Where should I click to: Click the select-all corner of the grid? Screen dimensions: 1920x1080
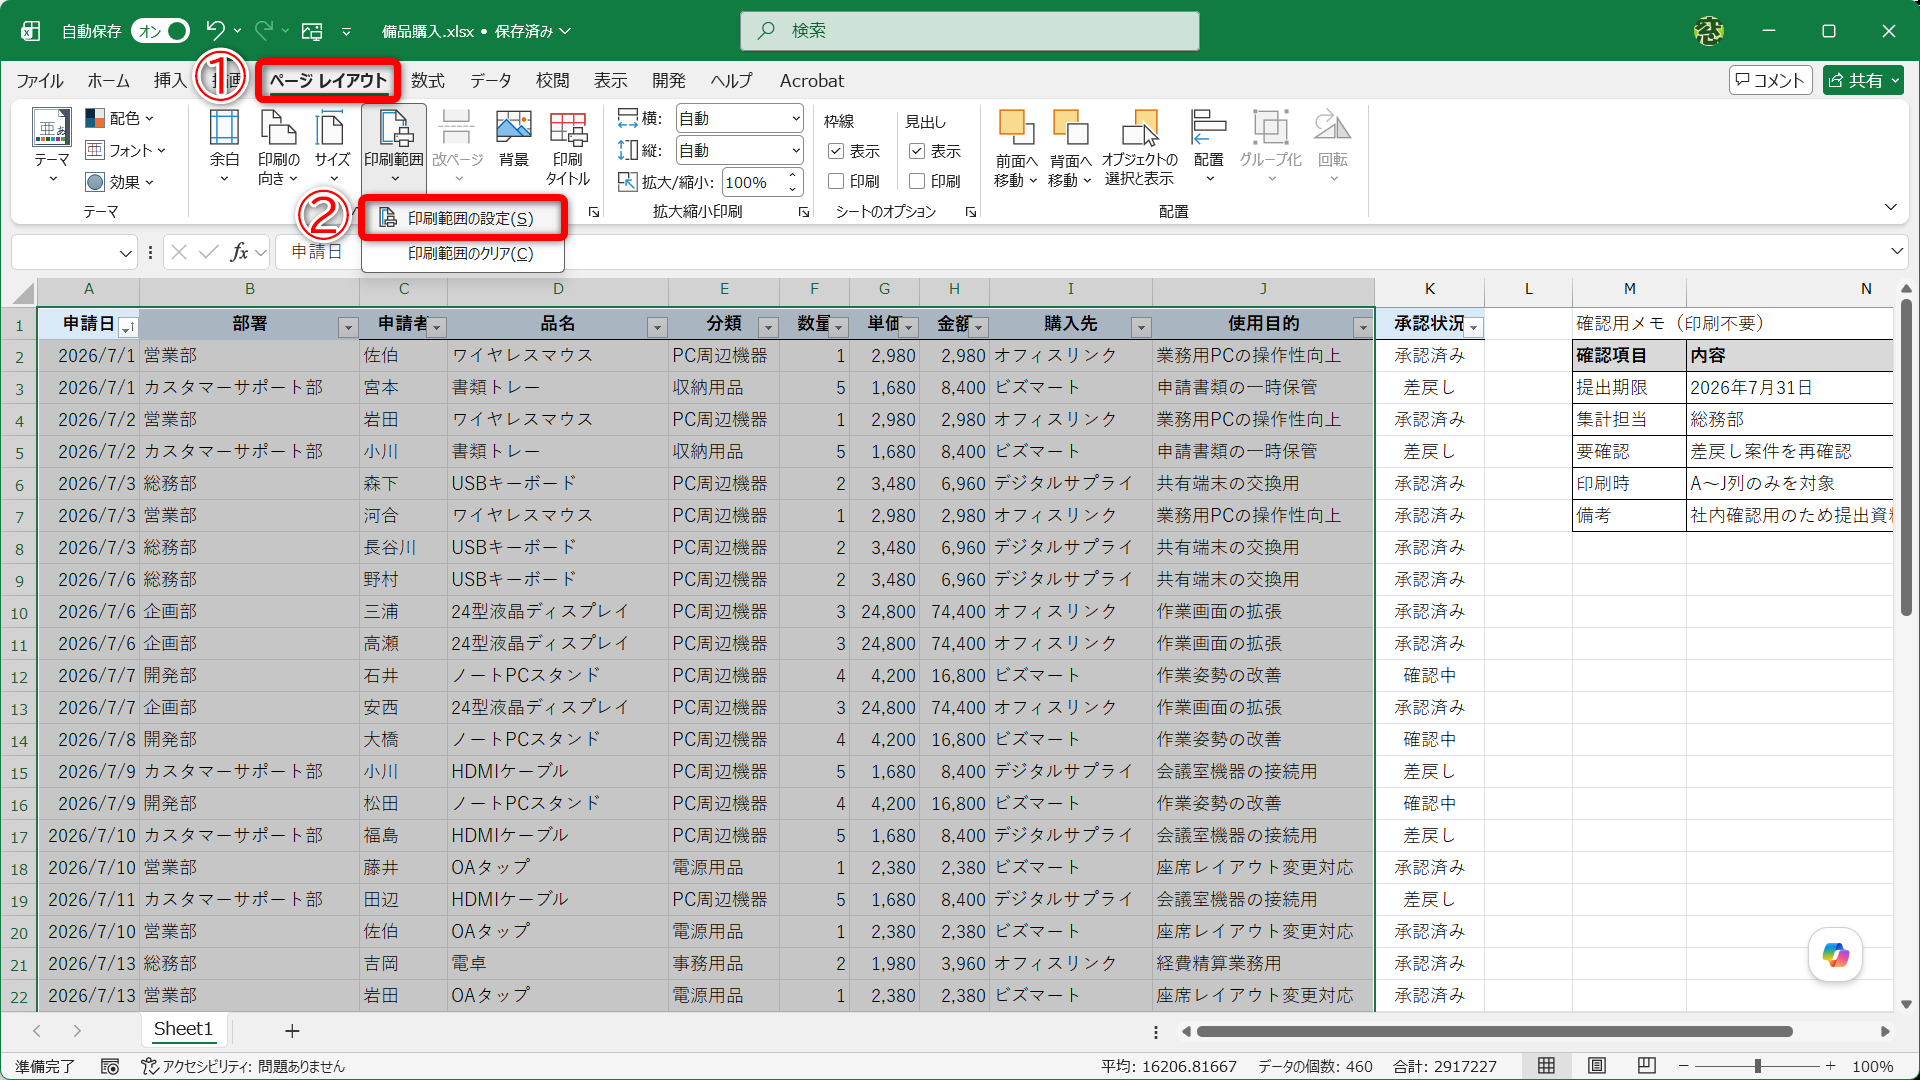[x=22, y=291]
